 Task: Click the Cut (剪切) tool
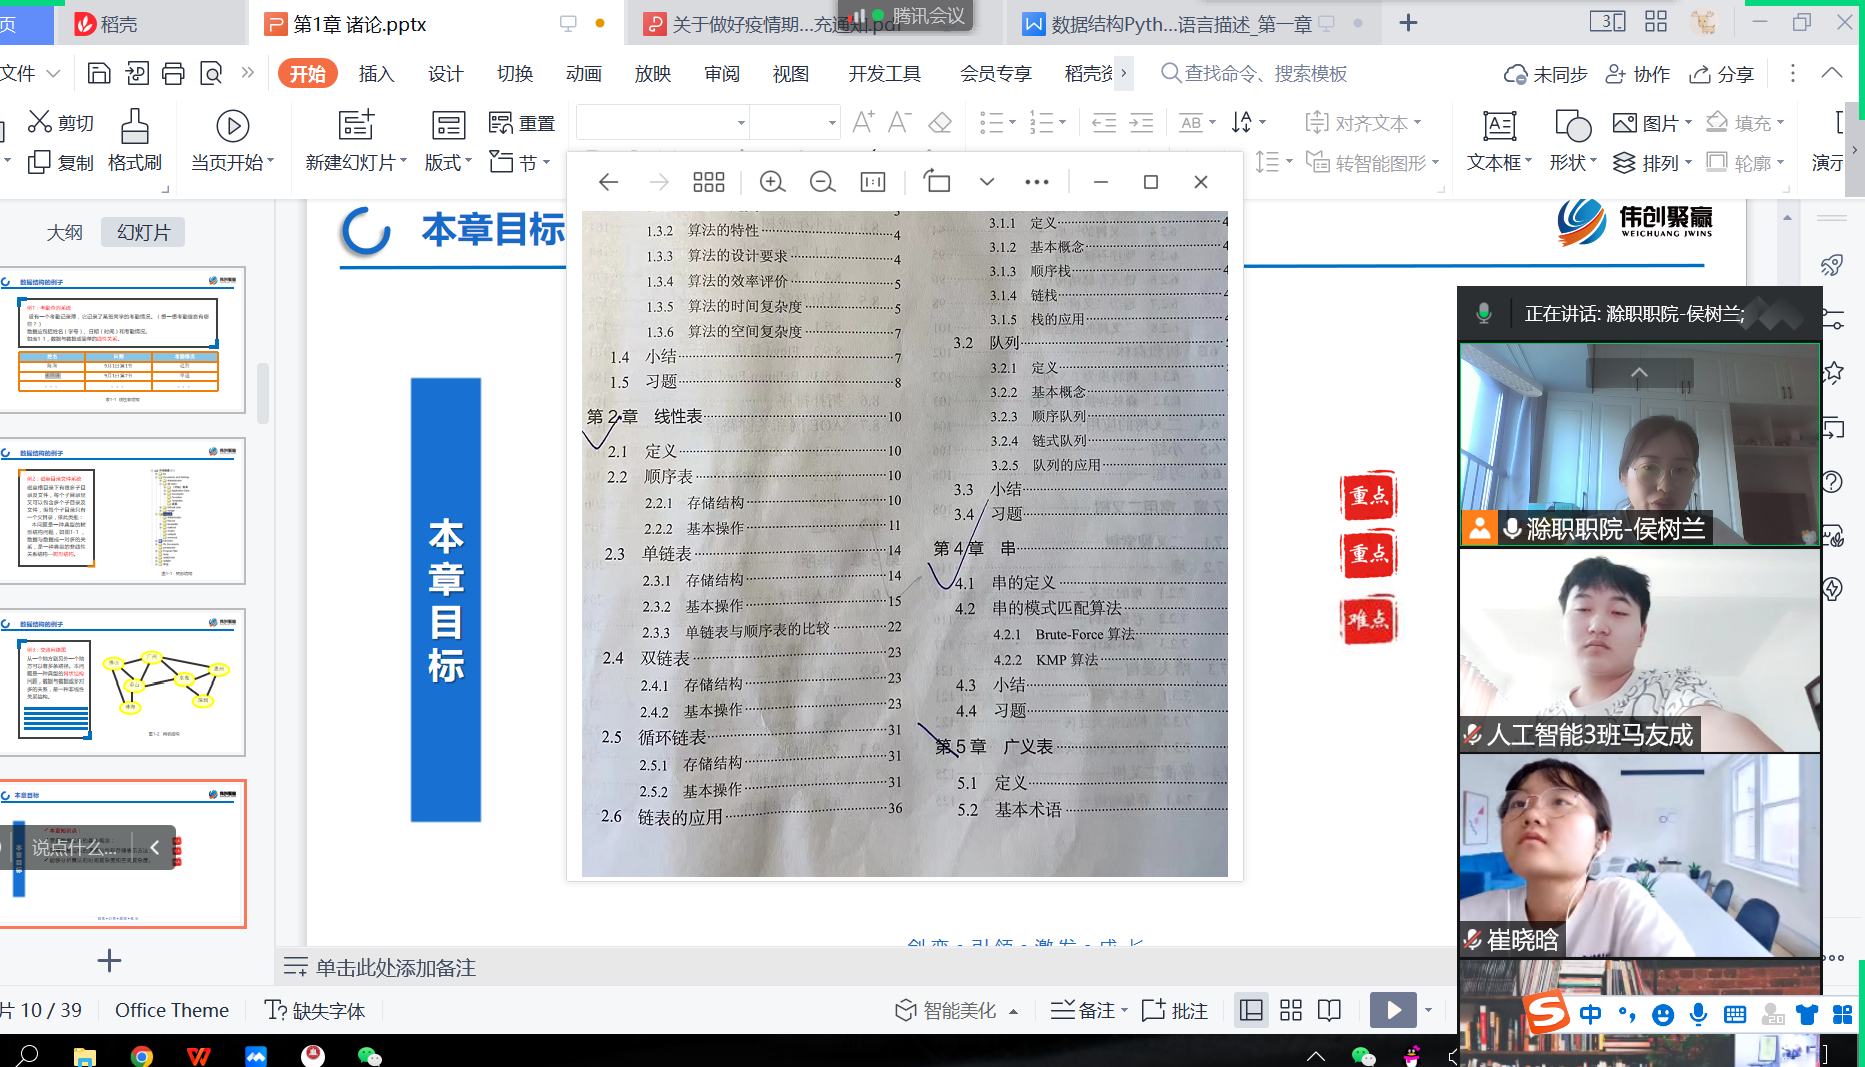coord(61,122)
